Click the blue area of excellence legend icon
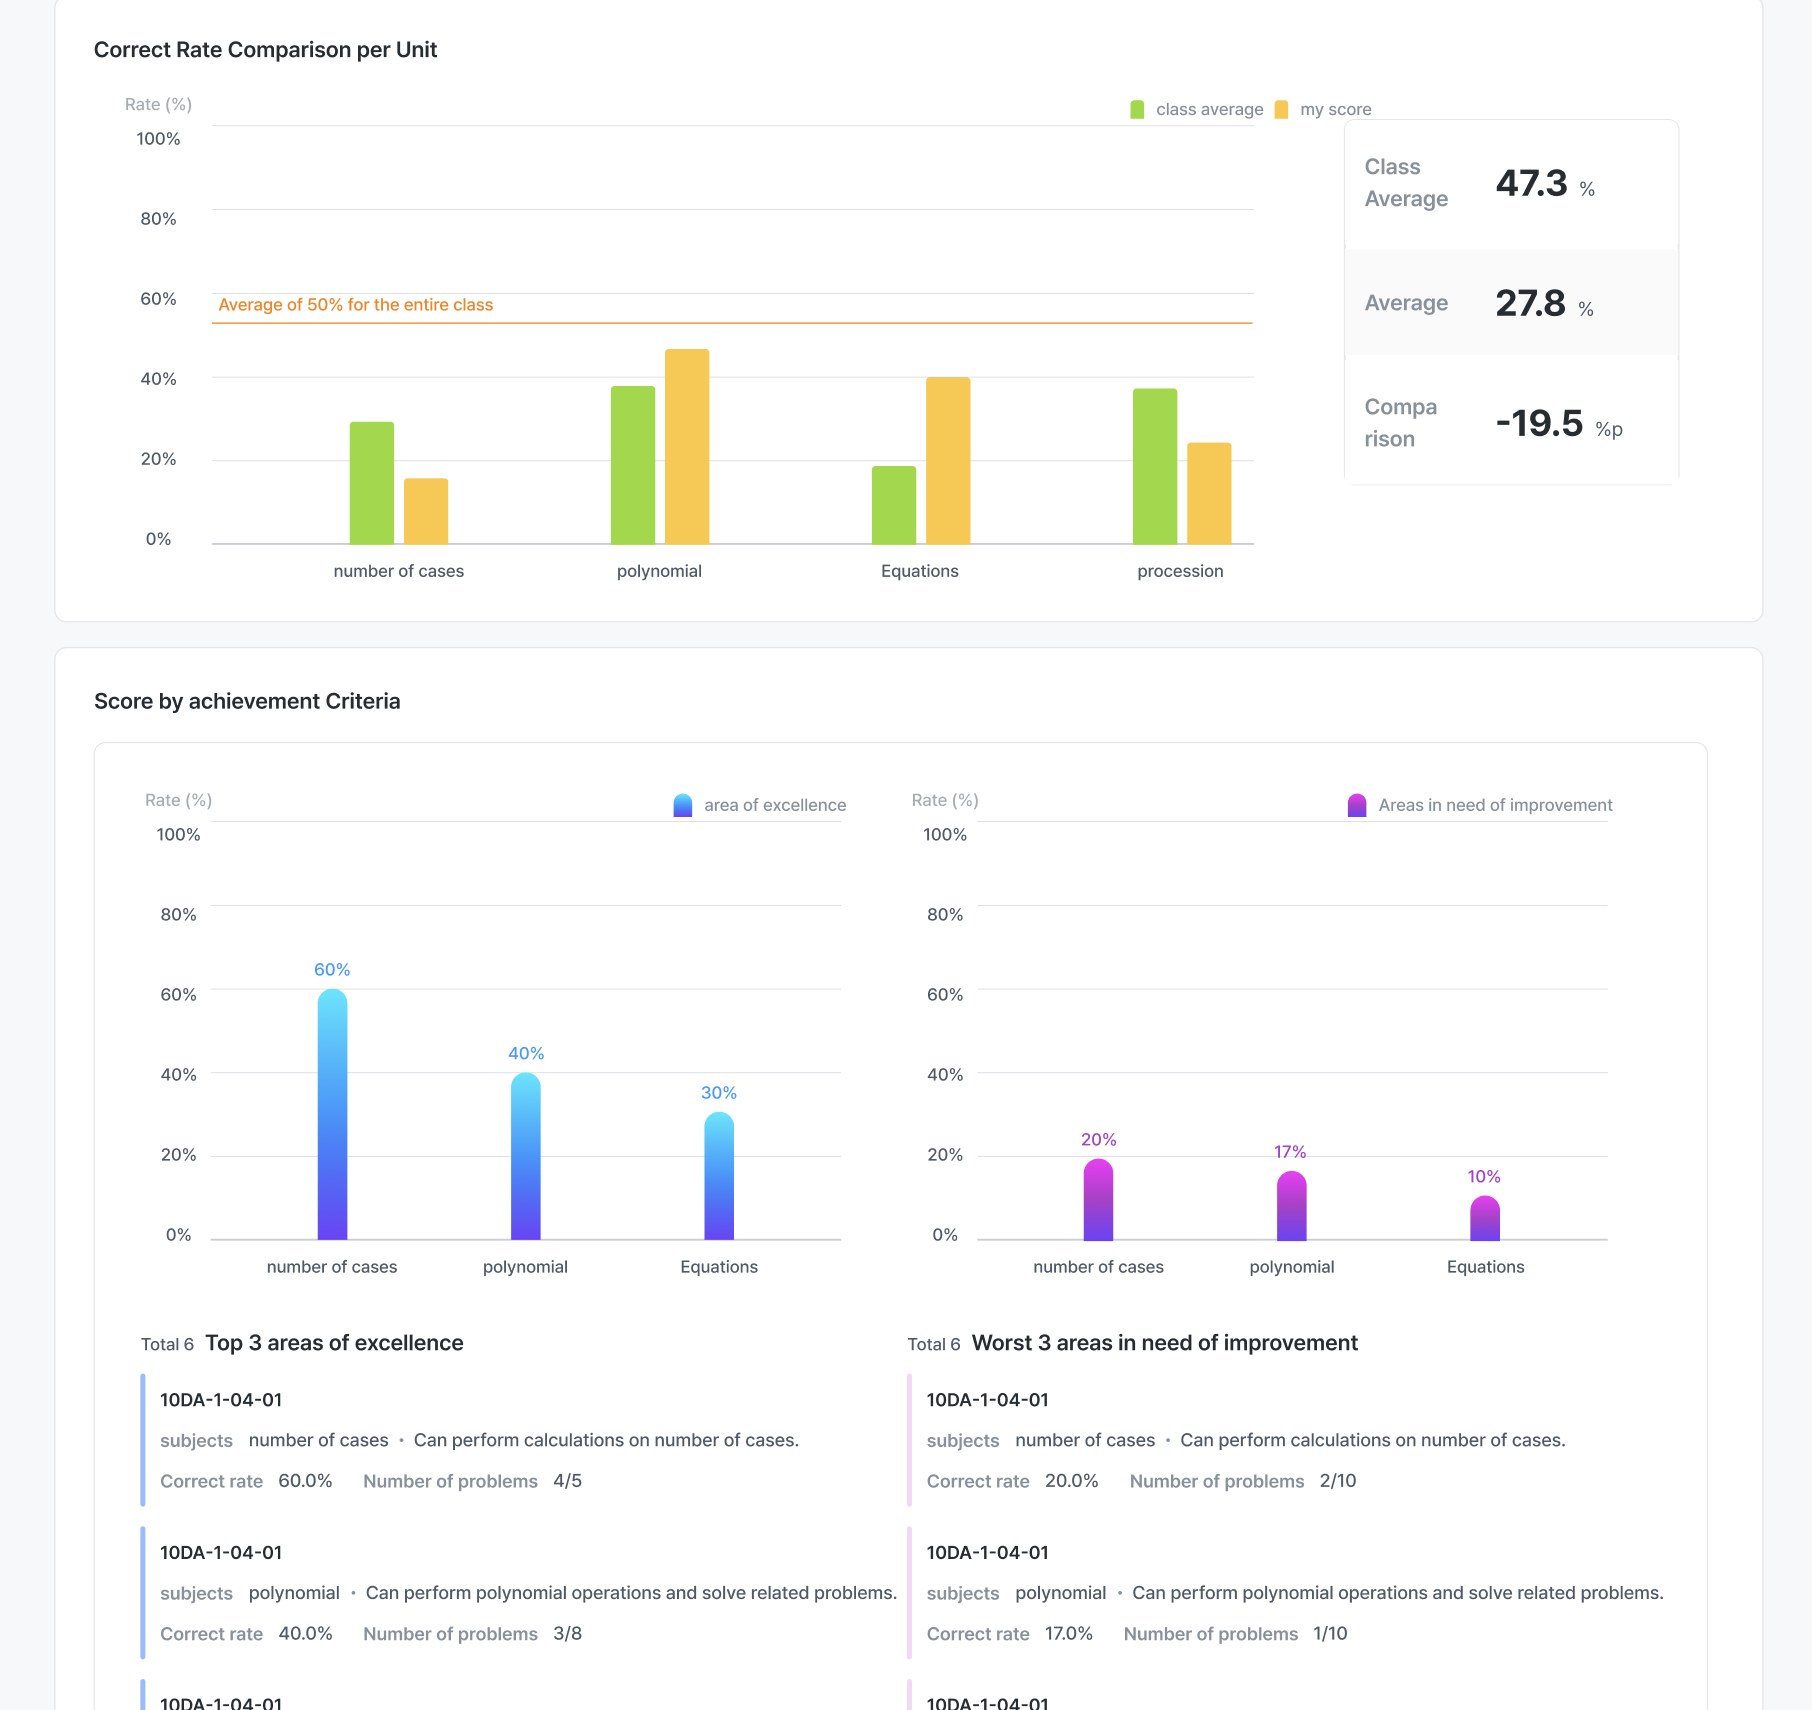This screenshot has height=1710, width=1812. 683,806
